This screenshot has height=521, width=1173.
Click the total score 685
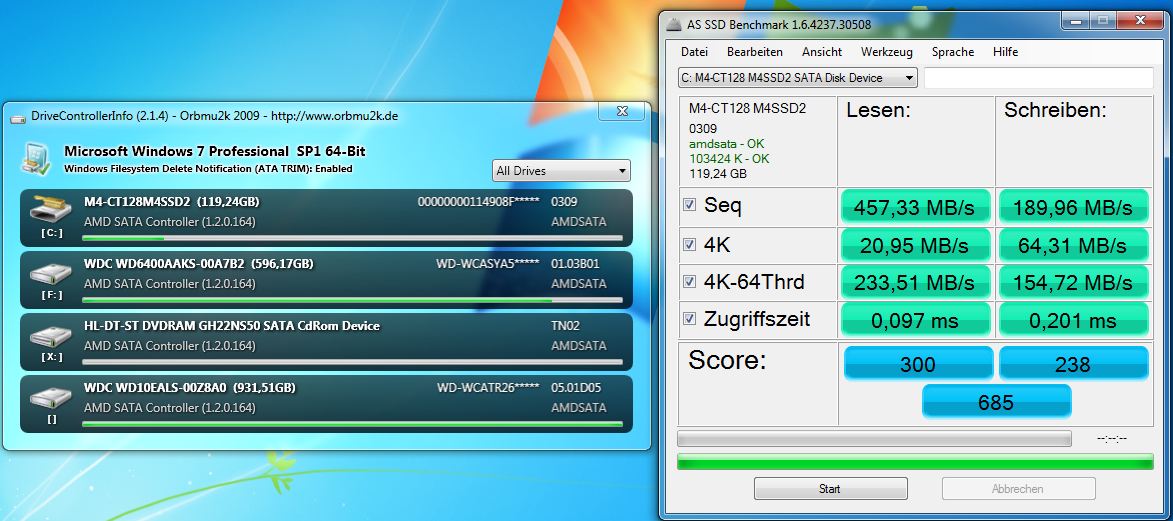click(996, 402)
